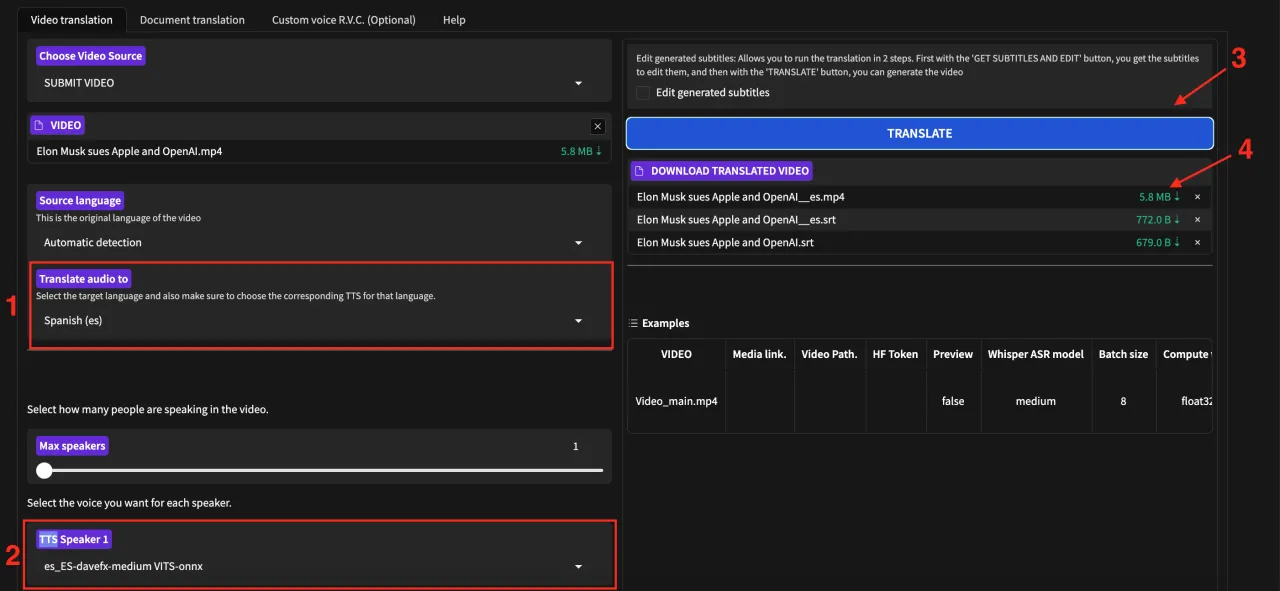Select the Video_main.mp4 example row
Screen dimensions: 1280x591
pos(676,401)
